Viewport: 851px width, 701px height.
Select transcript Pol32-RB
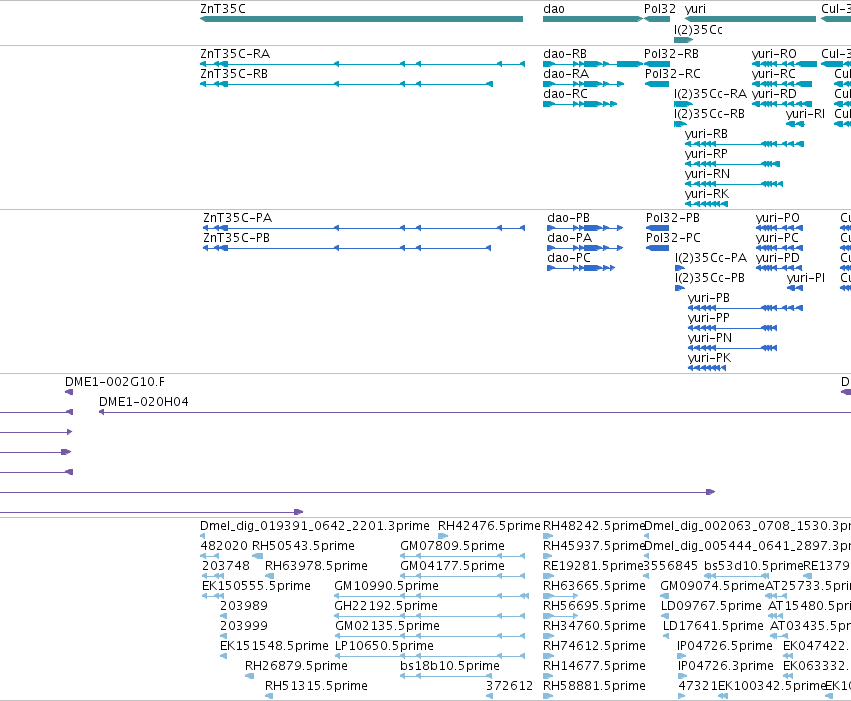coord(657,64)
